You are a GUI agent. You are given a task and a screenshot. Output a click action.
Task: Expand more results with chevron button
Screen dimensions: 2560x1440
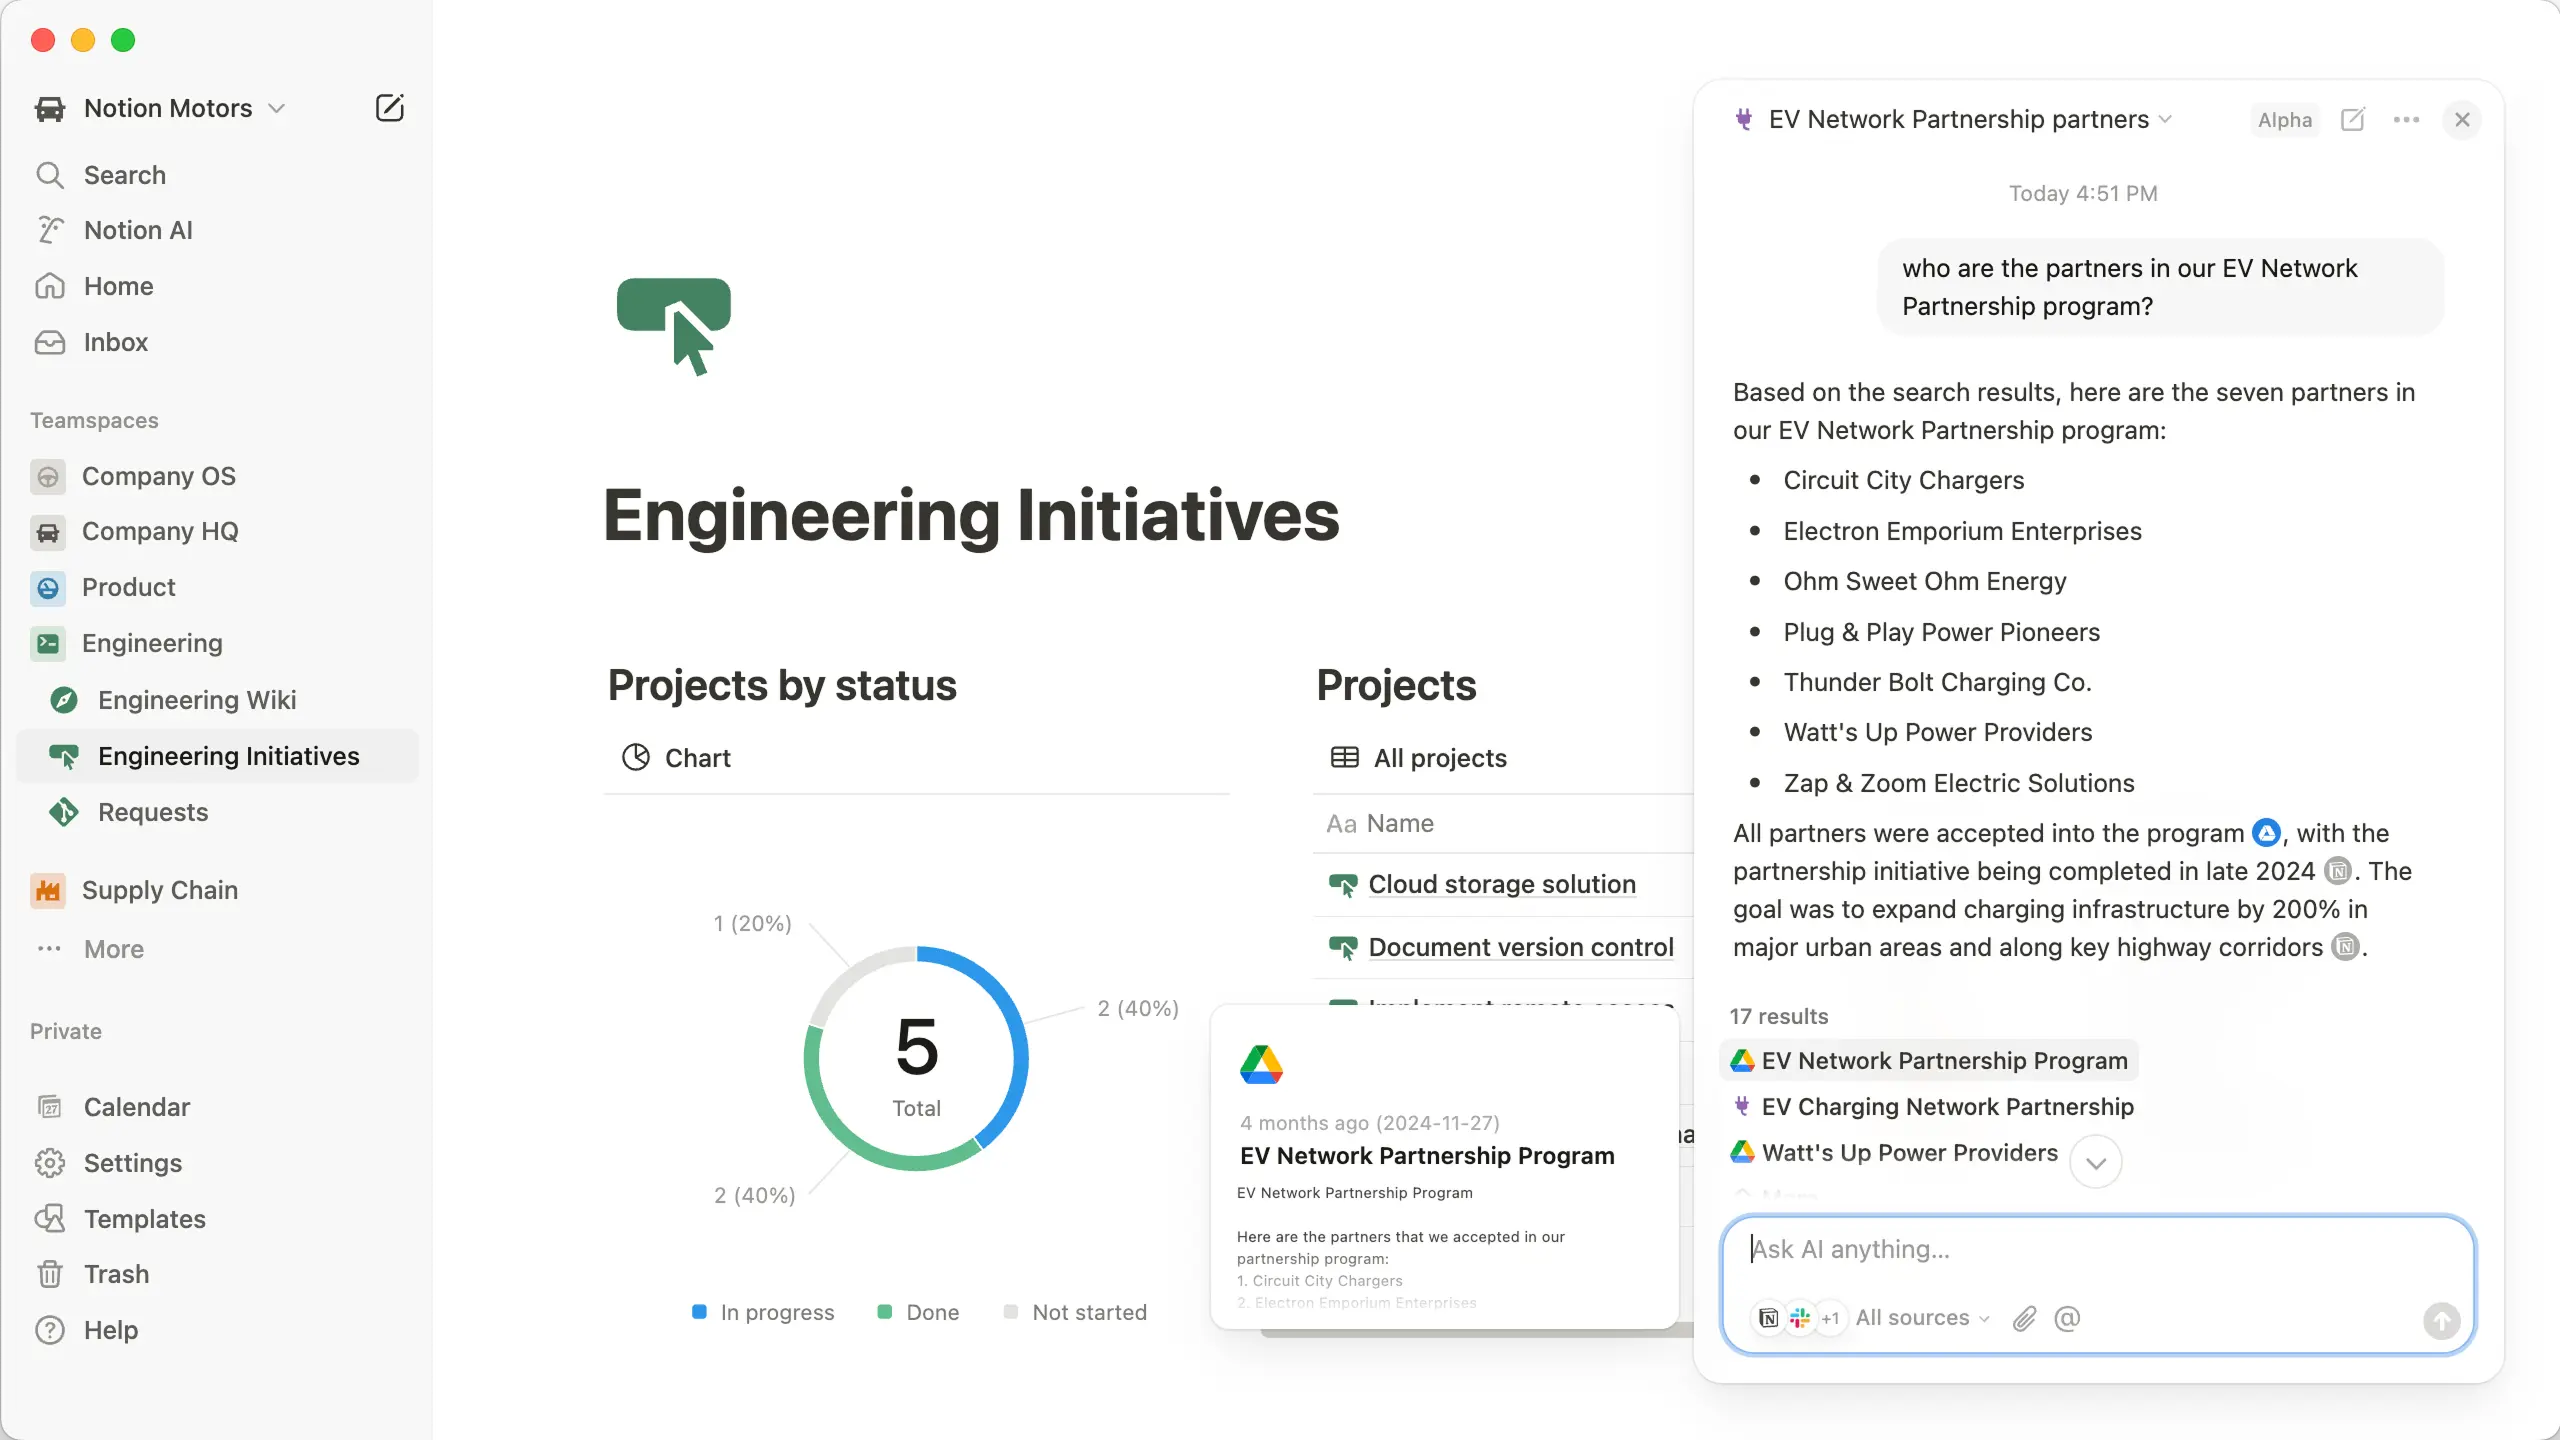[x=2096, y=1162]
